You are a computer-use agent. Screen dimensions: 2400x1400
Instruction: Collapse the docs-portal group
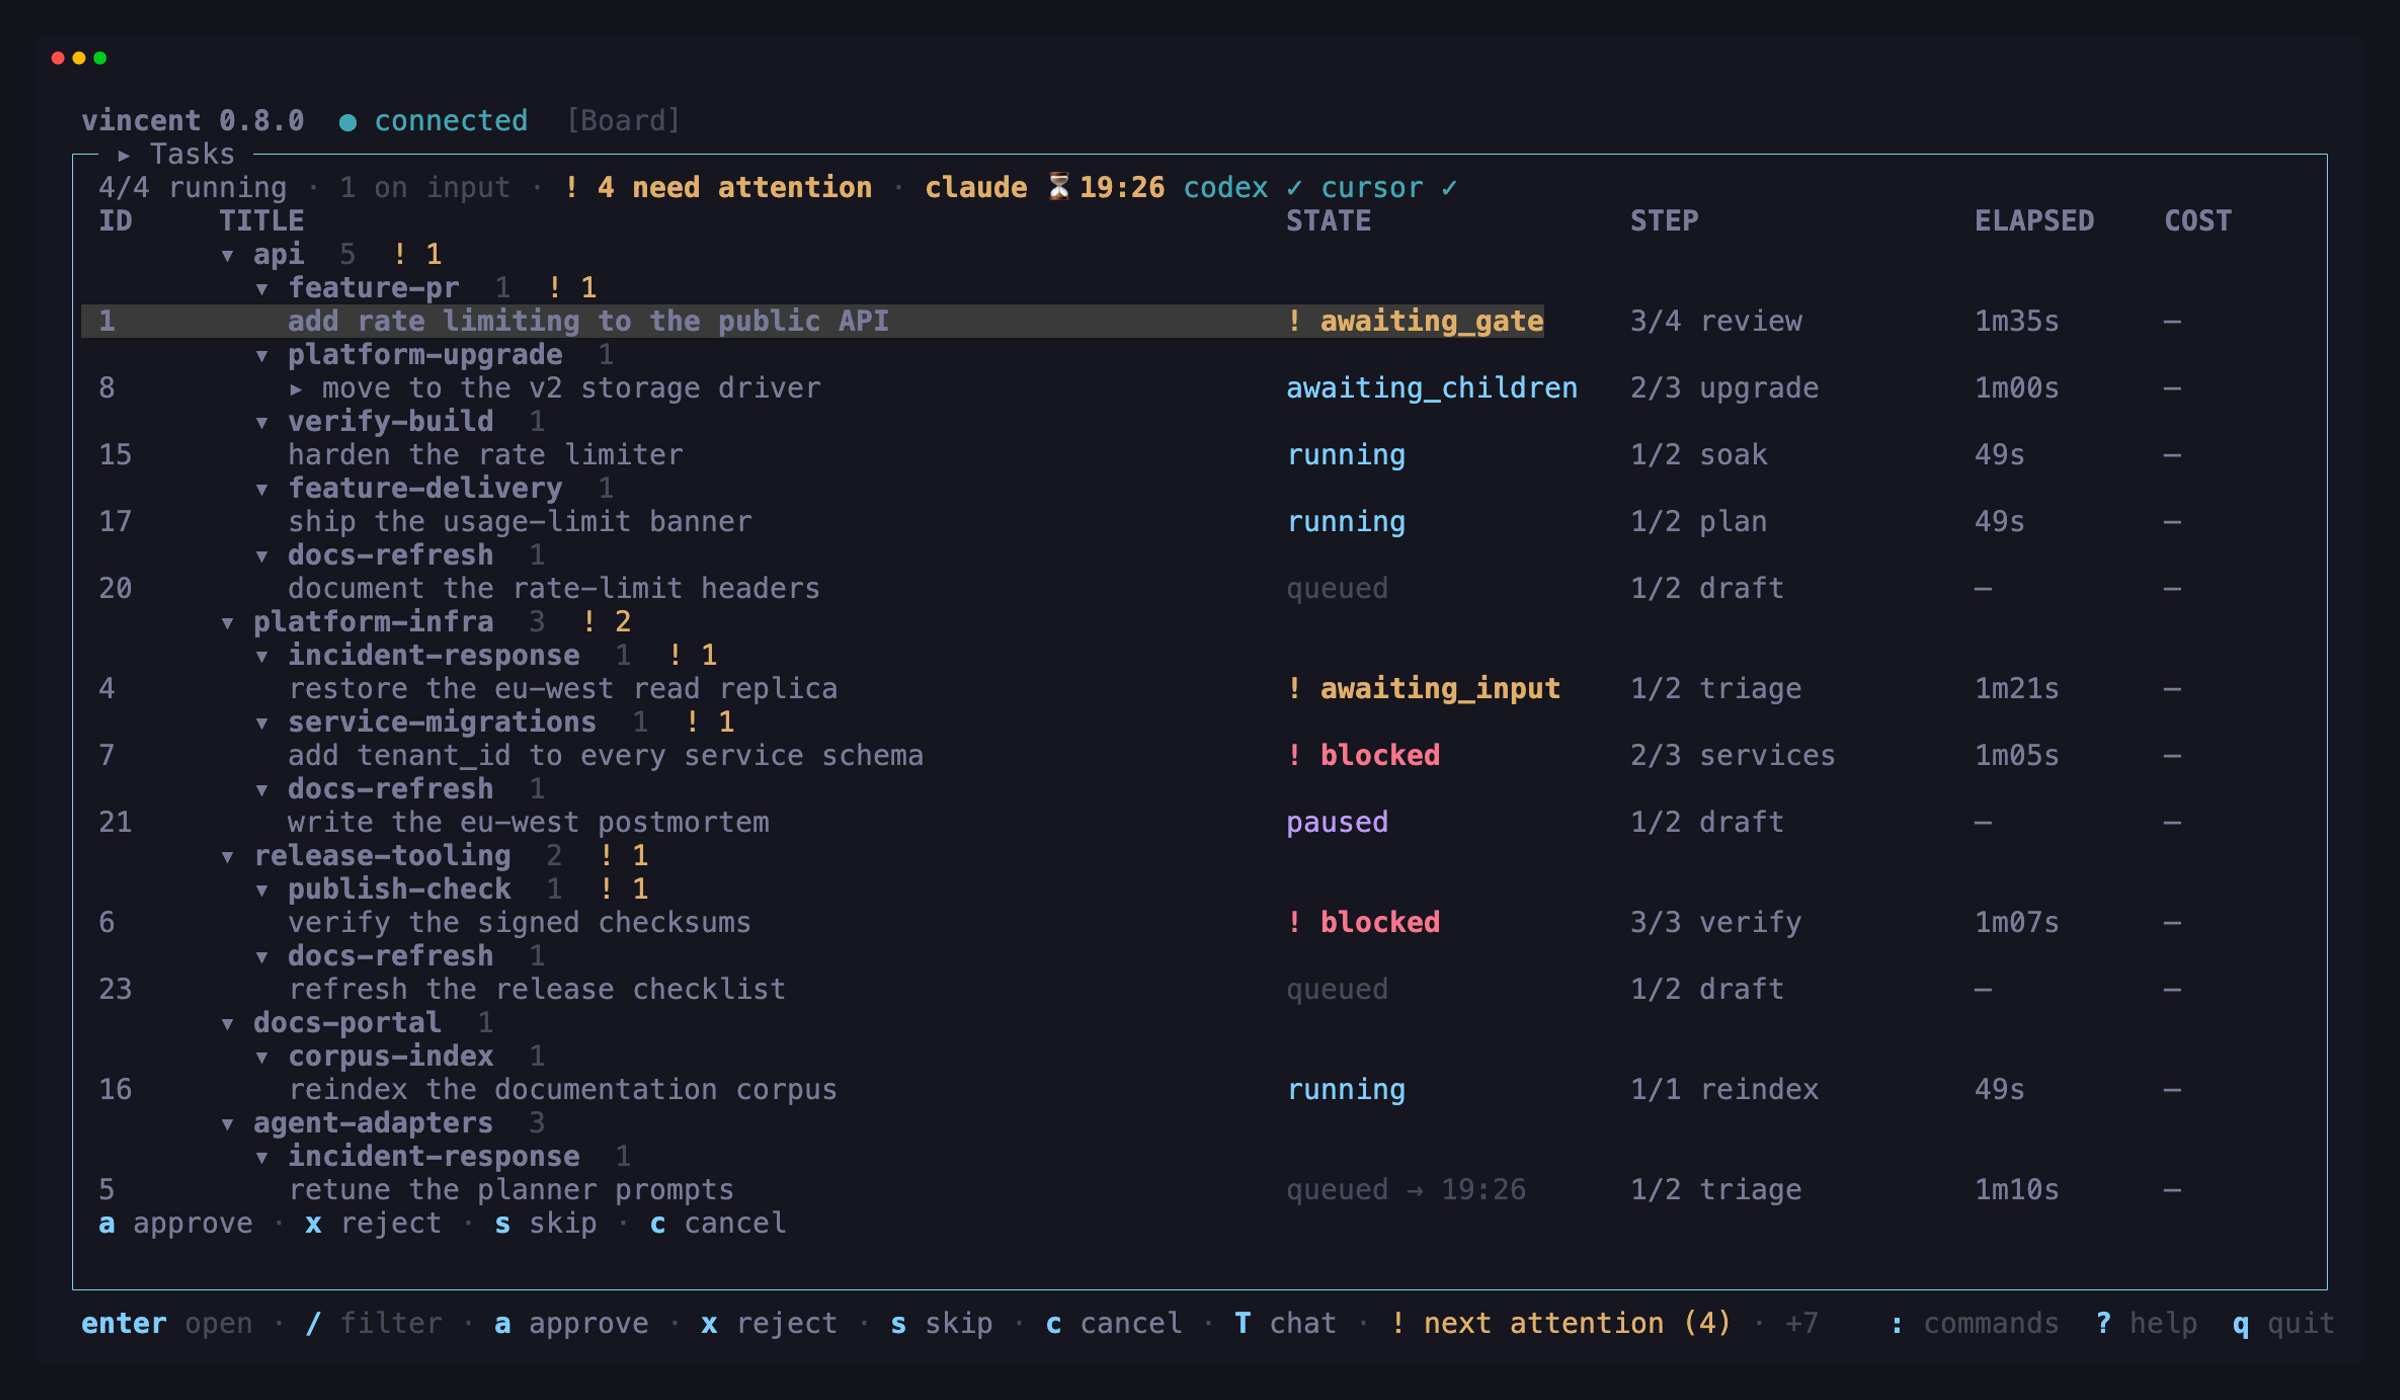[x=228, y=1024]
